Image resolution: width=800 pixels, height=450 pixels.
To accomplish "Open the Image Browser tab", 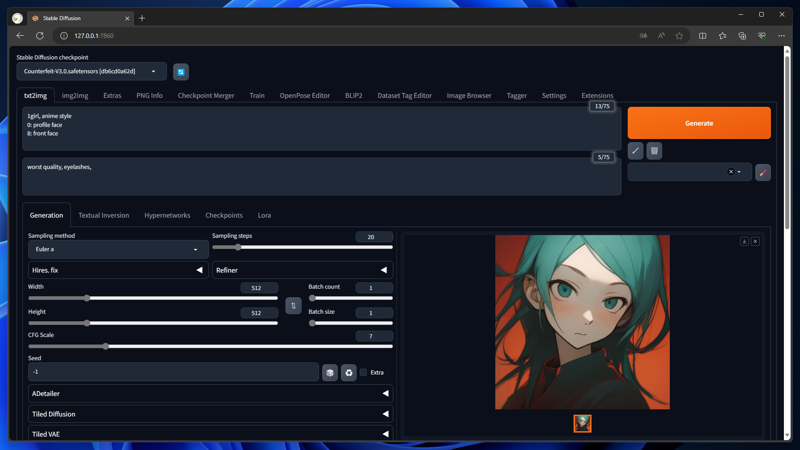I will tap(469, 95).
